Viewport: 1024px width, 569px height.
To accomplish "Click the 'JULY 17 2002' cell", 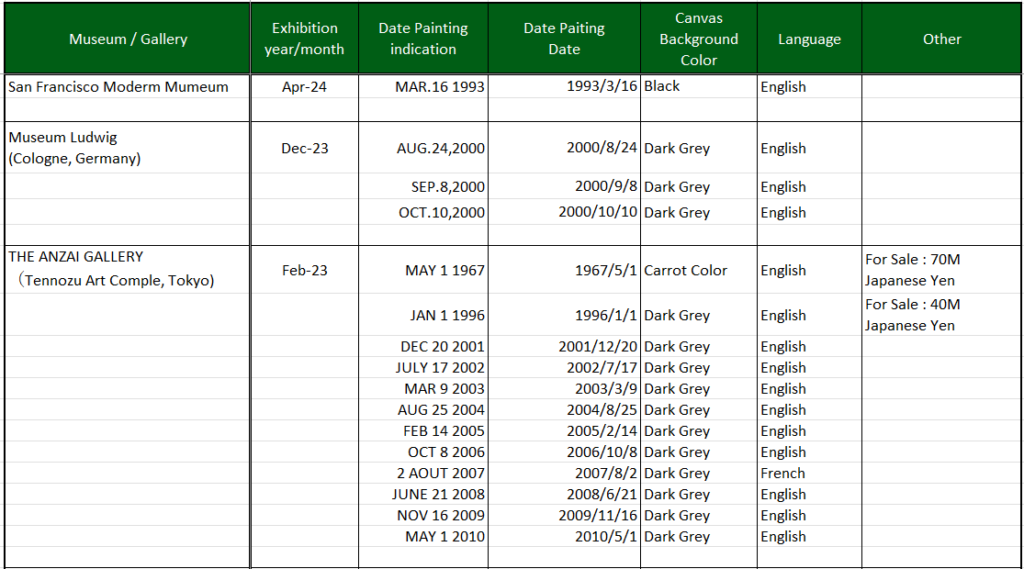I will point(423,367).
